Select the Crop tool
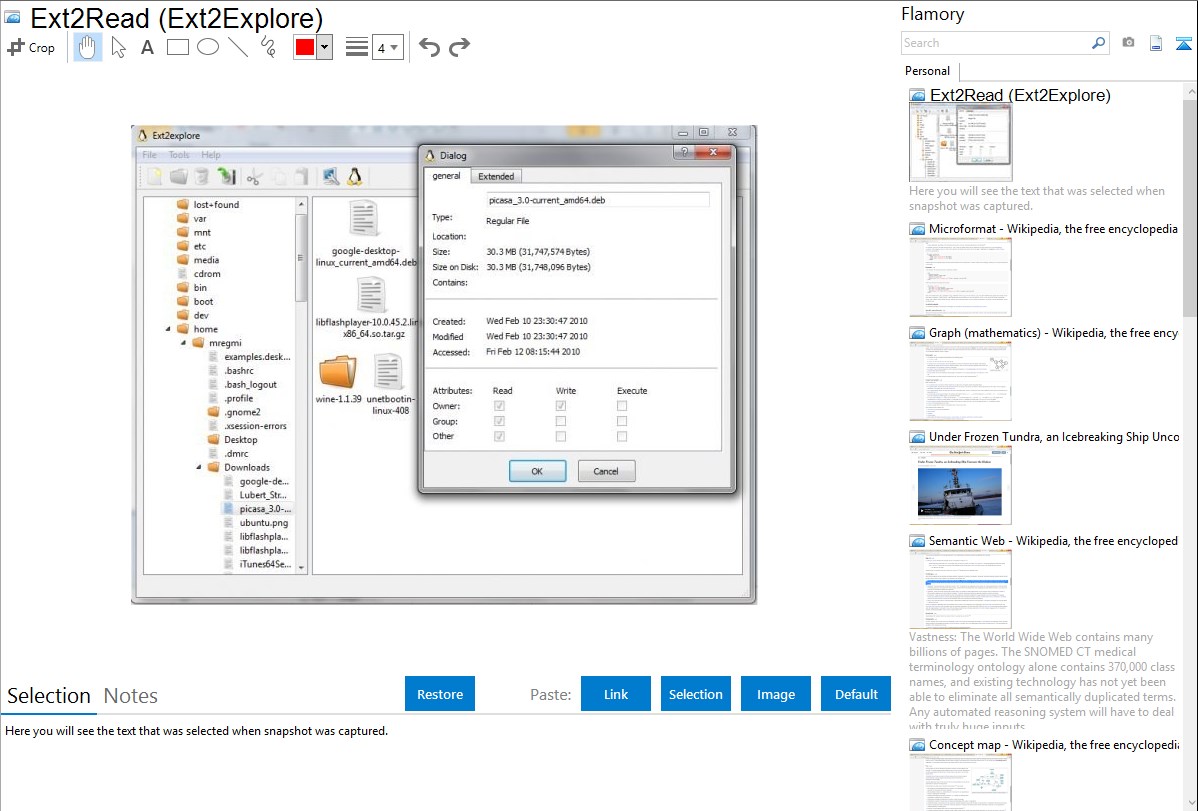Image resolution: width=1198 pixels, height=811 pixels. [31, 47]
